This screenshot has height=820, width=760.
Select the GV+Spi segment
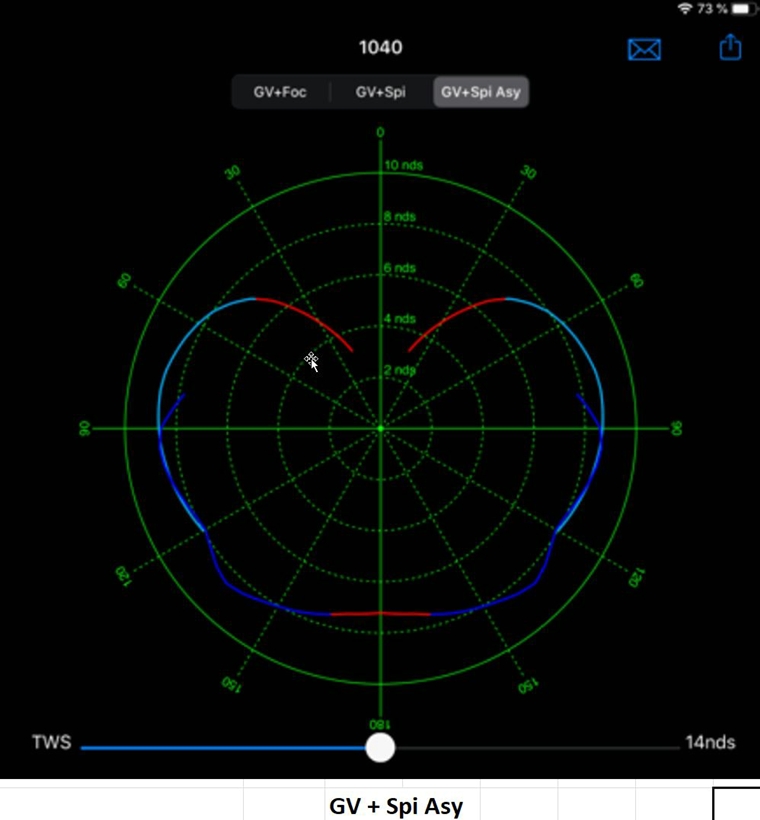coord(381,92)
